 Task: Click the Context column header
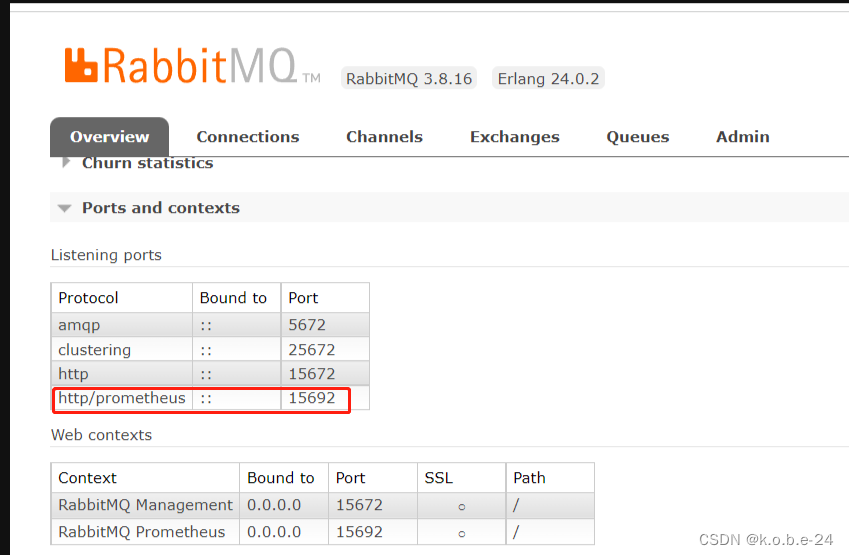(x=145, y=478)
